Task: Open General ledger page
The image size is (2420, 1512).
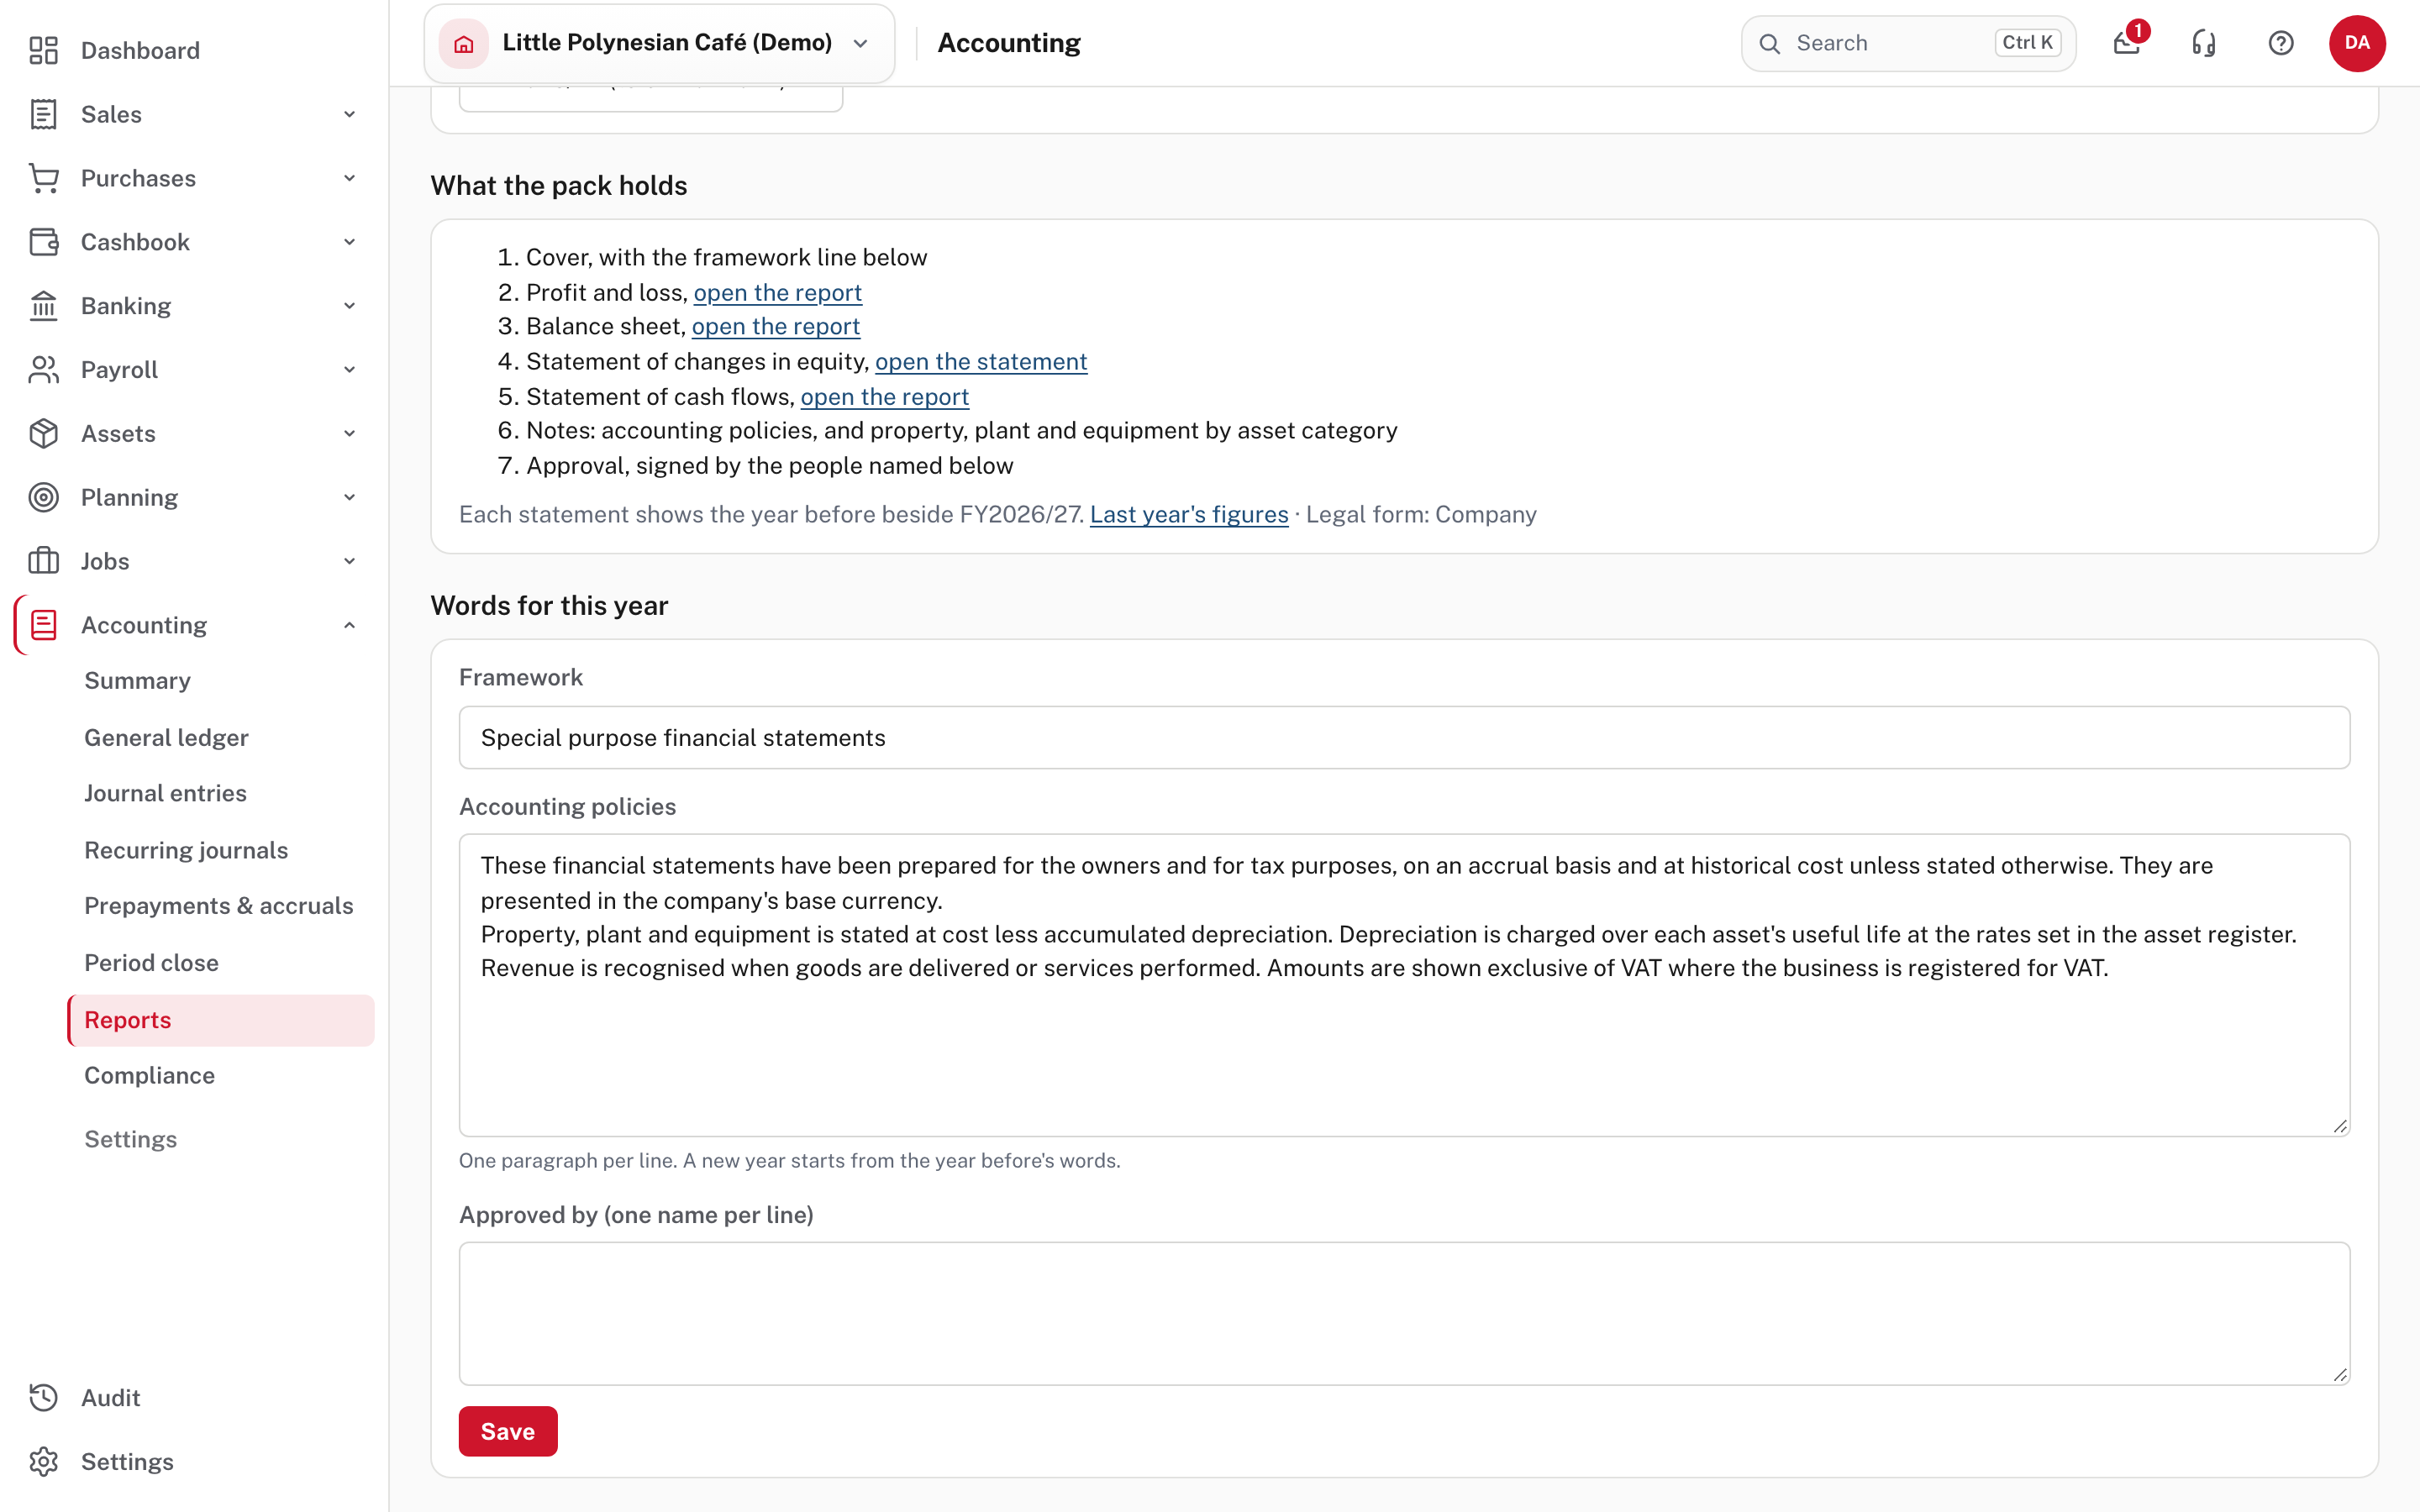Action: [x=166, y=738]
